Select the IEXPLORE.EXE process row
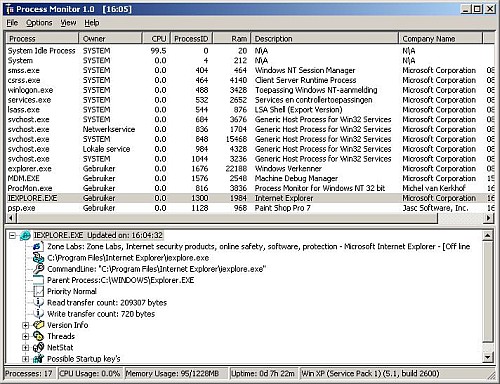The height and width of the screenshot is (384, 500). pyautogui.click(x=250, y=198)
